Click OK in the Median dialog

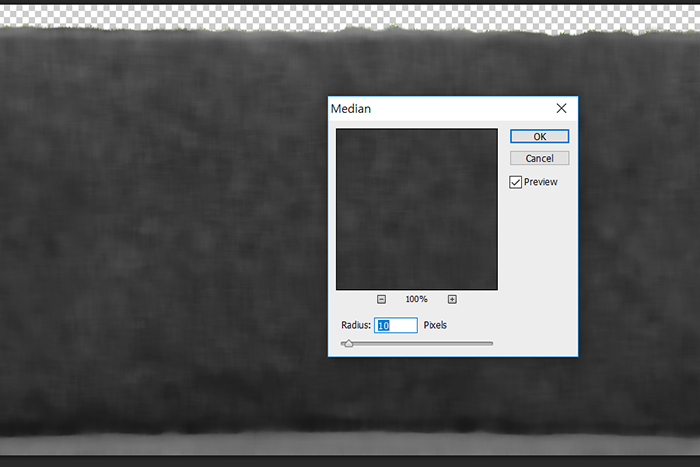point(539,137)
